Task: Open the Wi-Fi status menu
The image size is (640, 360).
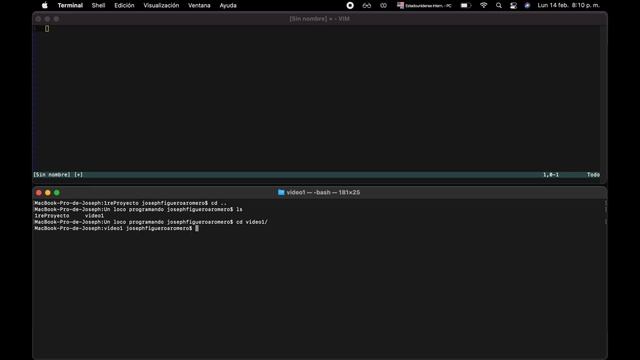Action: tap(484, 5)
